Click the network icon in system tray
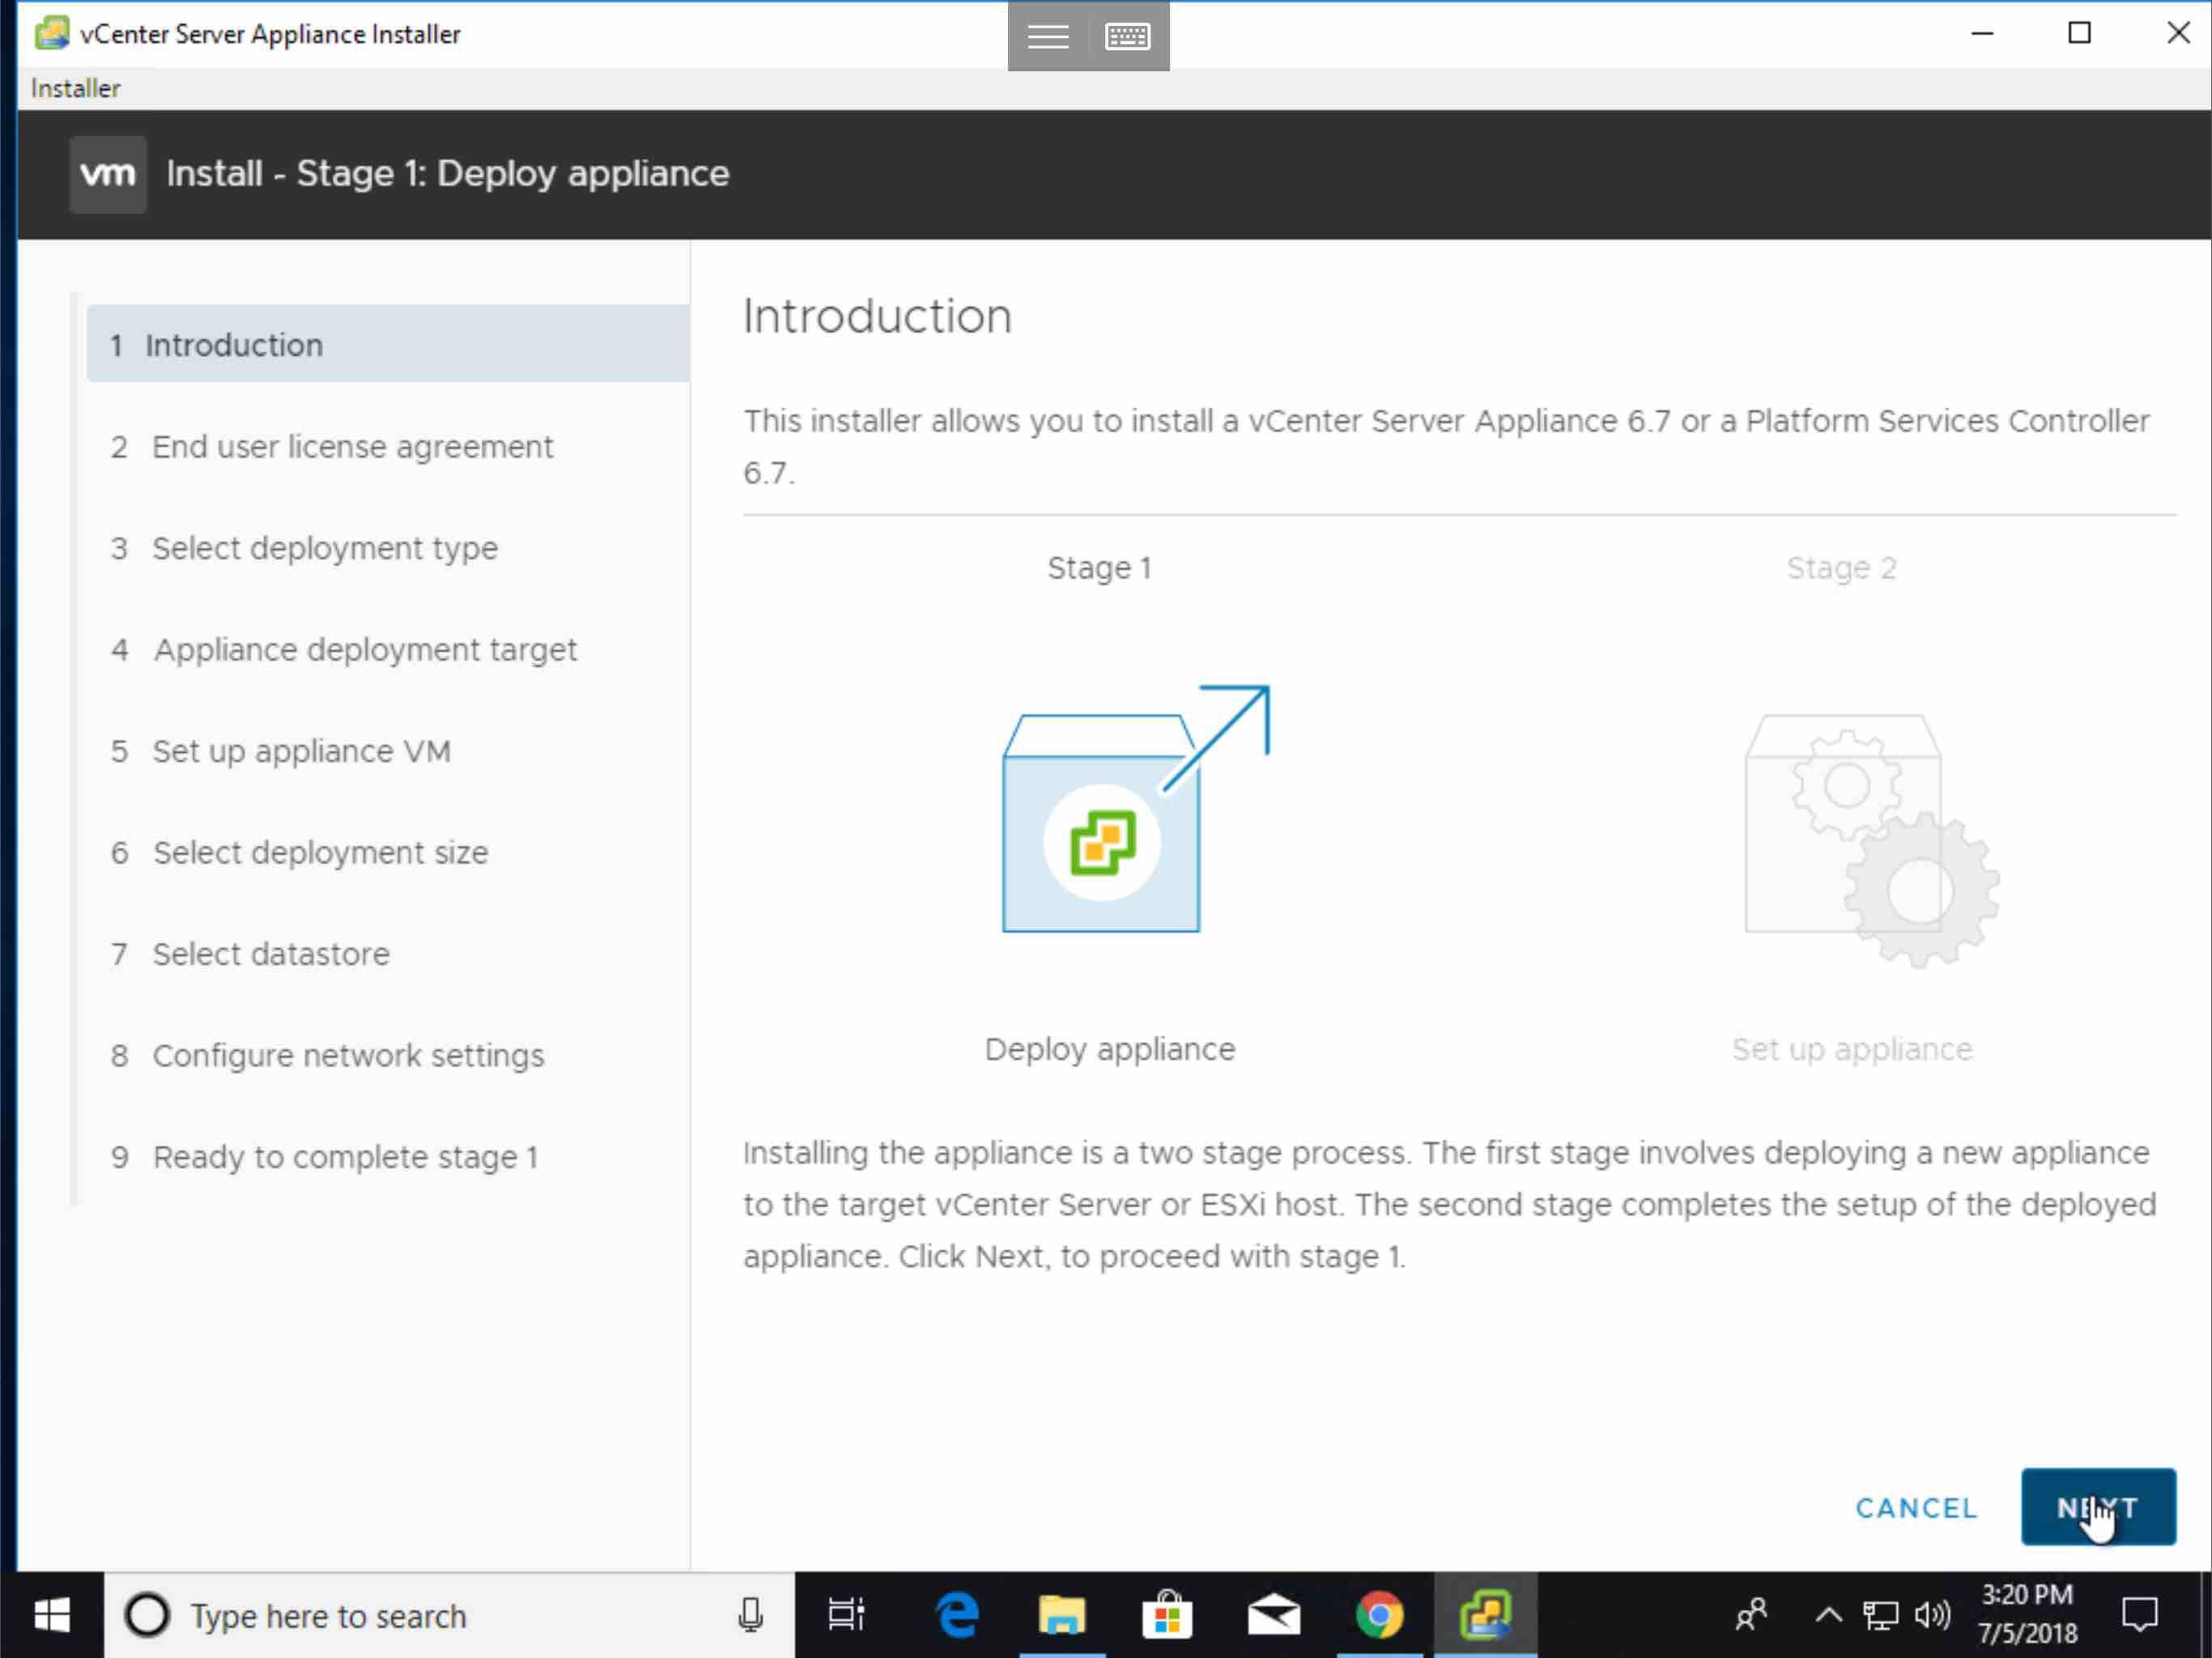The height and width of the screenshot is (1658, 2212). coord(1880,1614)
